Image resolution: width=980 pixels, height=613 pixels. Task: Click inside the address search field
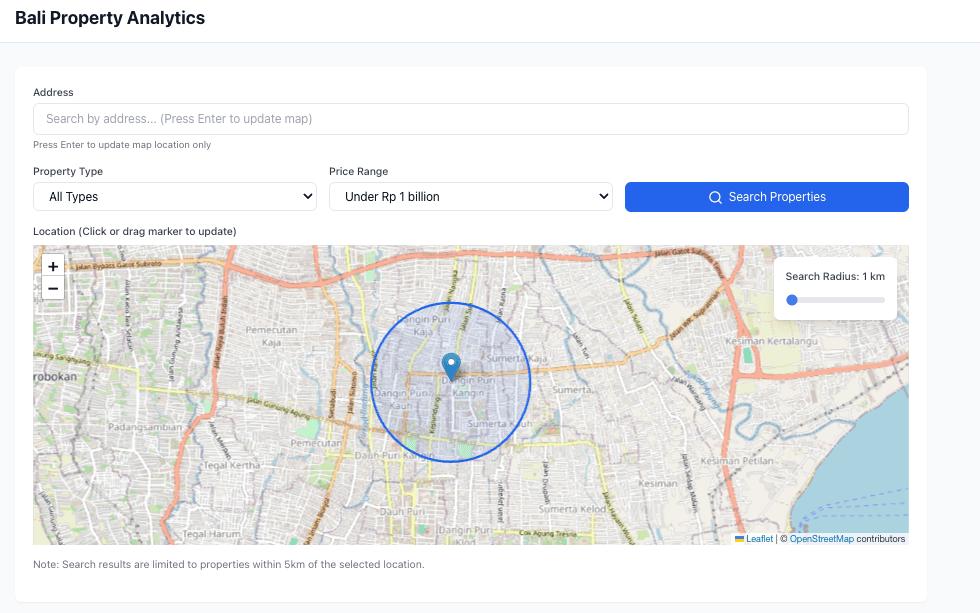[x=470, y=118]
